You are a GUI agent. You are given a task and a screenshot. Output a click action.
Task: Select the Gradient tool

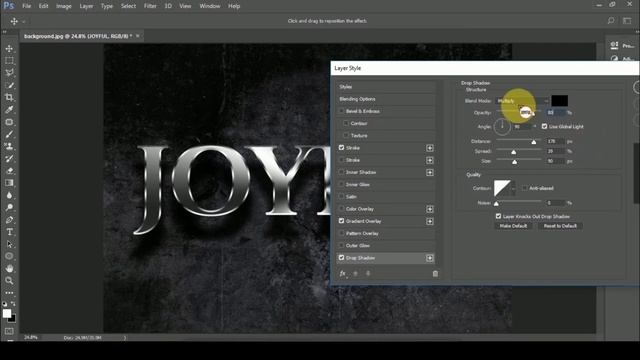click(9, 183)
